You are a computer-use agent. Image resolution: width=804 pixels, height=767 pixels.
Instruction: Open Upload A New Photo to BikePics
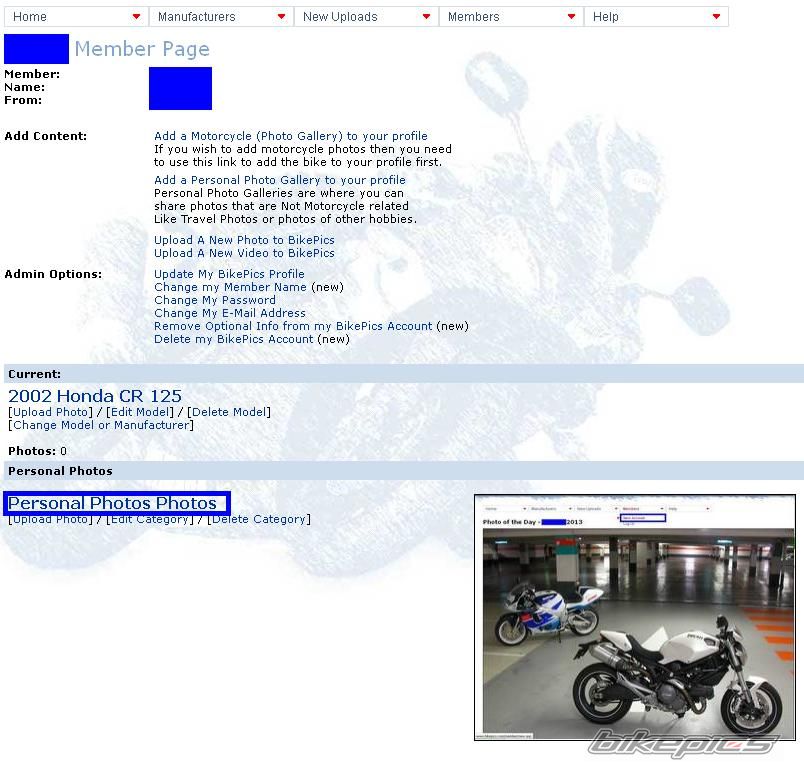(x=244, y=240)
